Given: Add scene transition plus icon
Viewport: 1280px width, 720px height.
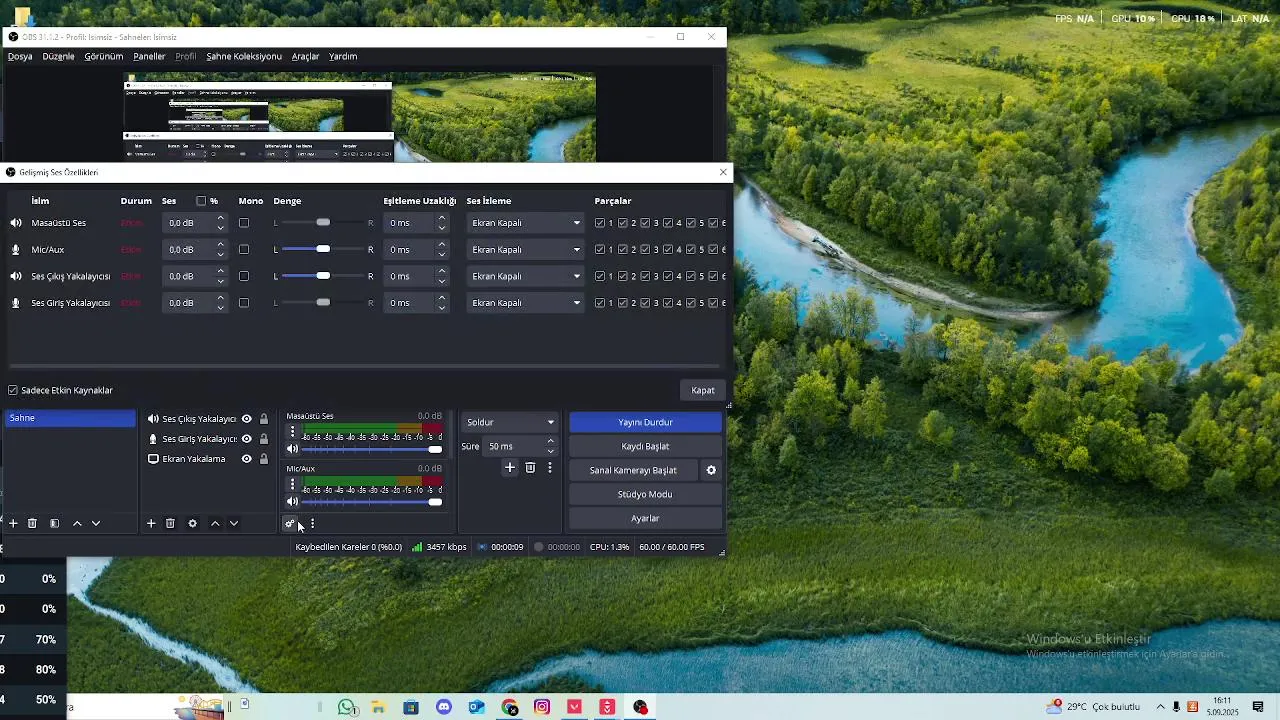Looking at the screenshot, I should click(x=509, y=467).
